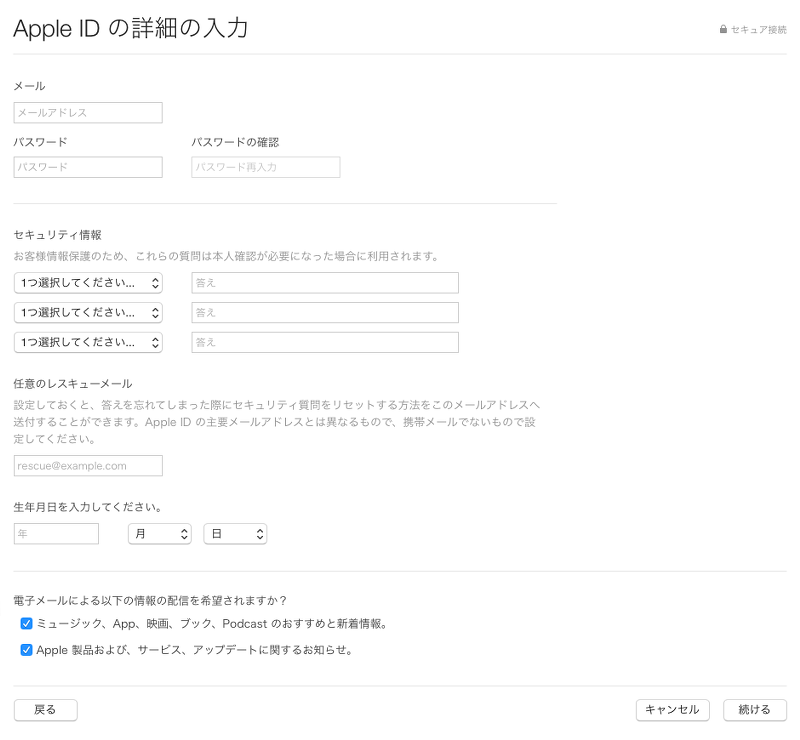Open the second security question dropdown
Screen dimensions: 800x740
[88, 313]
